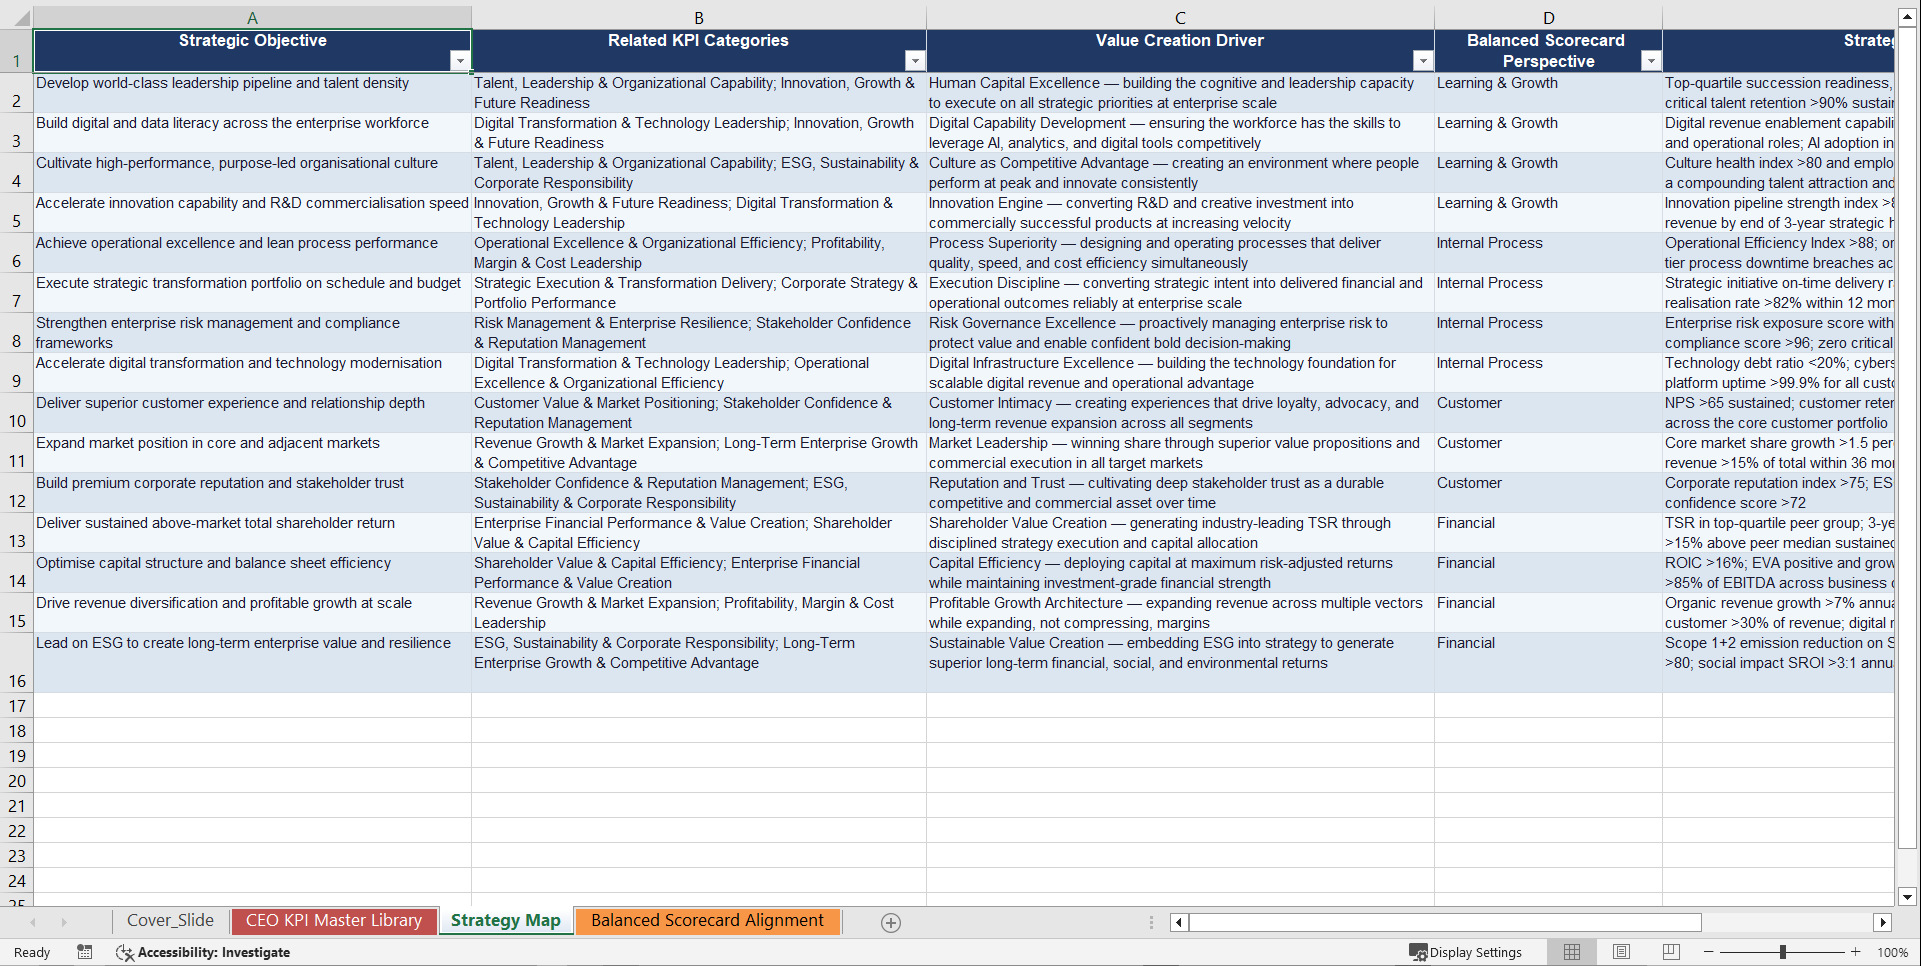Click cell 'Cultivate high-performance, purpose-led organisational culture'
1921x966 pixels.
(x=252, y=172)
